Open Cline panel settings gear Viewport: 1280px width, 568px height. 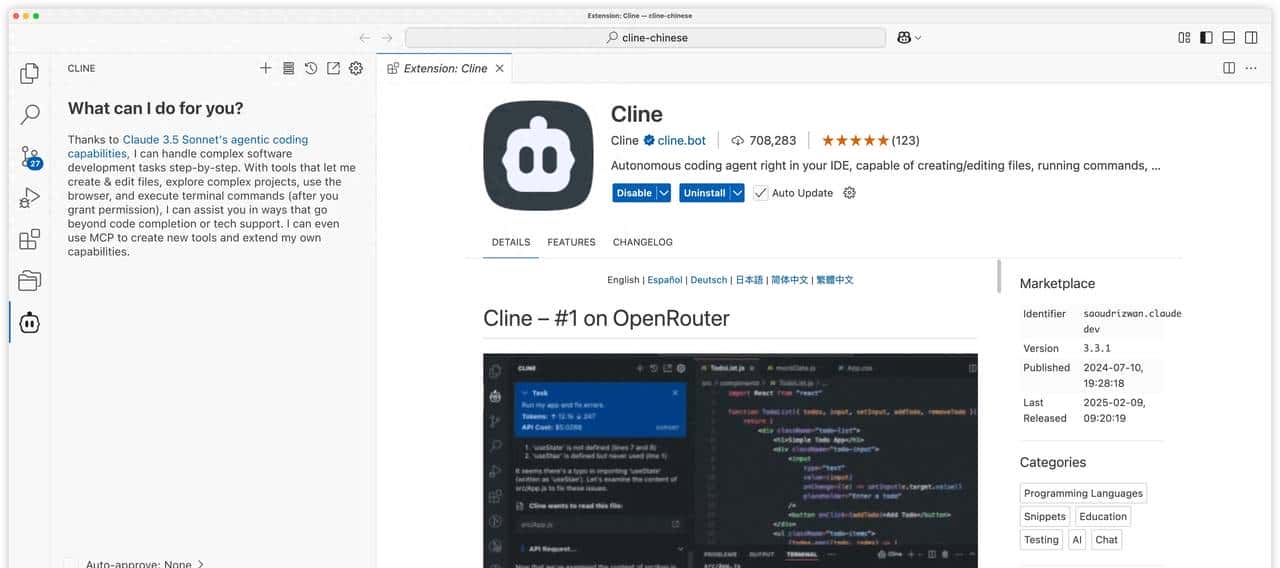click(x=356, y=68)
